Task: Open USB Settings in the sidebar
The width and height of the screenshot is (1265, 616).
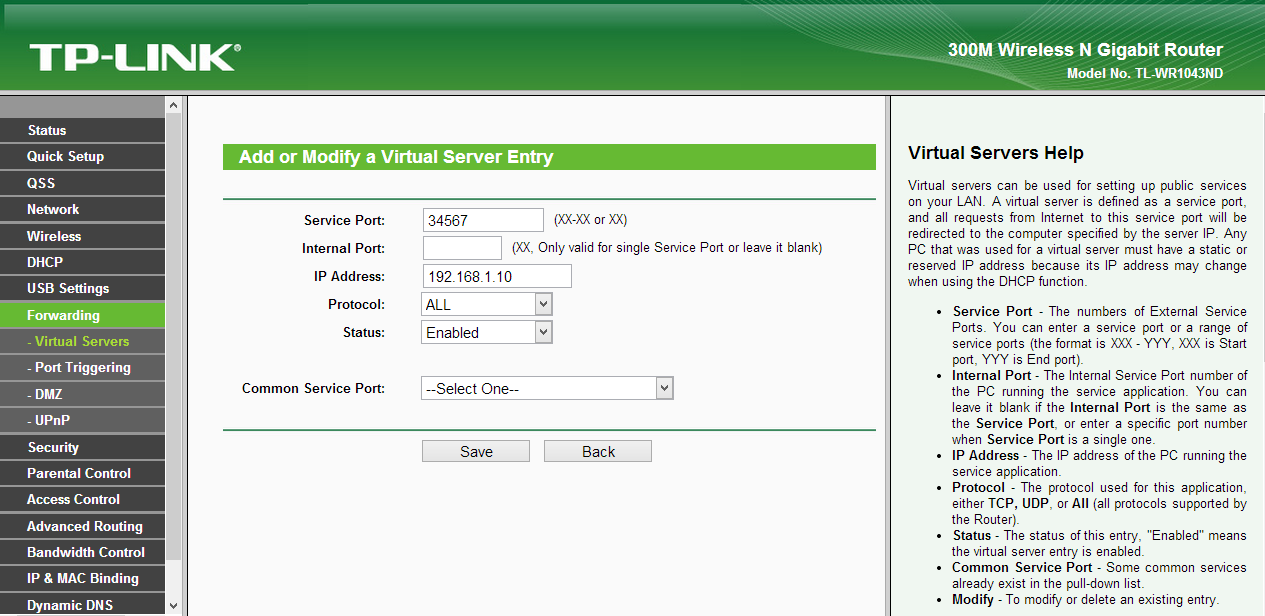Action: [82, 288]
